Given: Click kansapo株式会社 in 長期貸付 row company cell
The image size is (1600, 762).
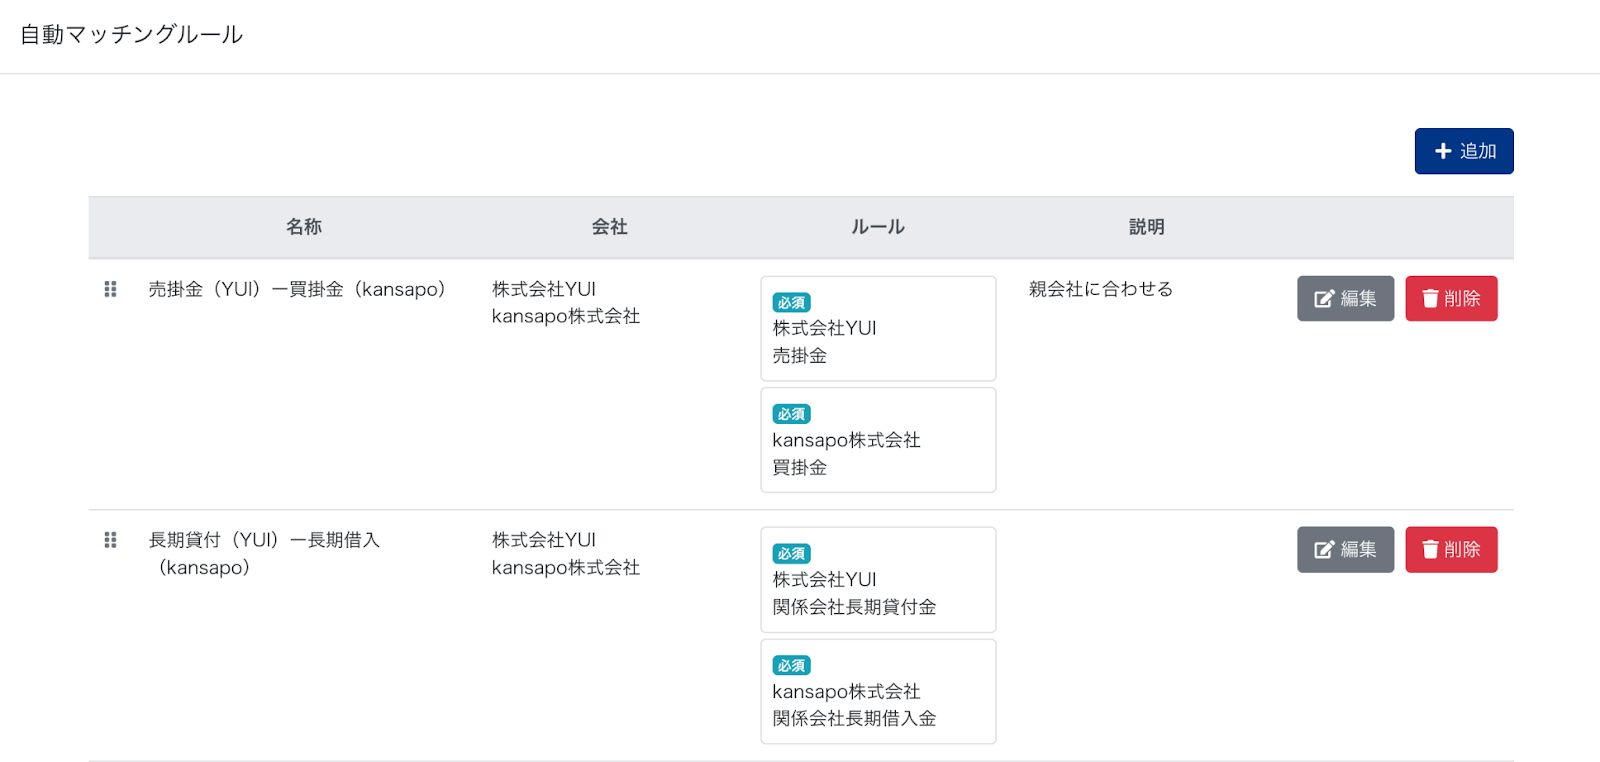Looking at the screenshot, I should click(566, 567).
